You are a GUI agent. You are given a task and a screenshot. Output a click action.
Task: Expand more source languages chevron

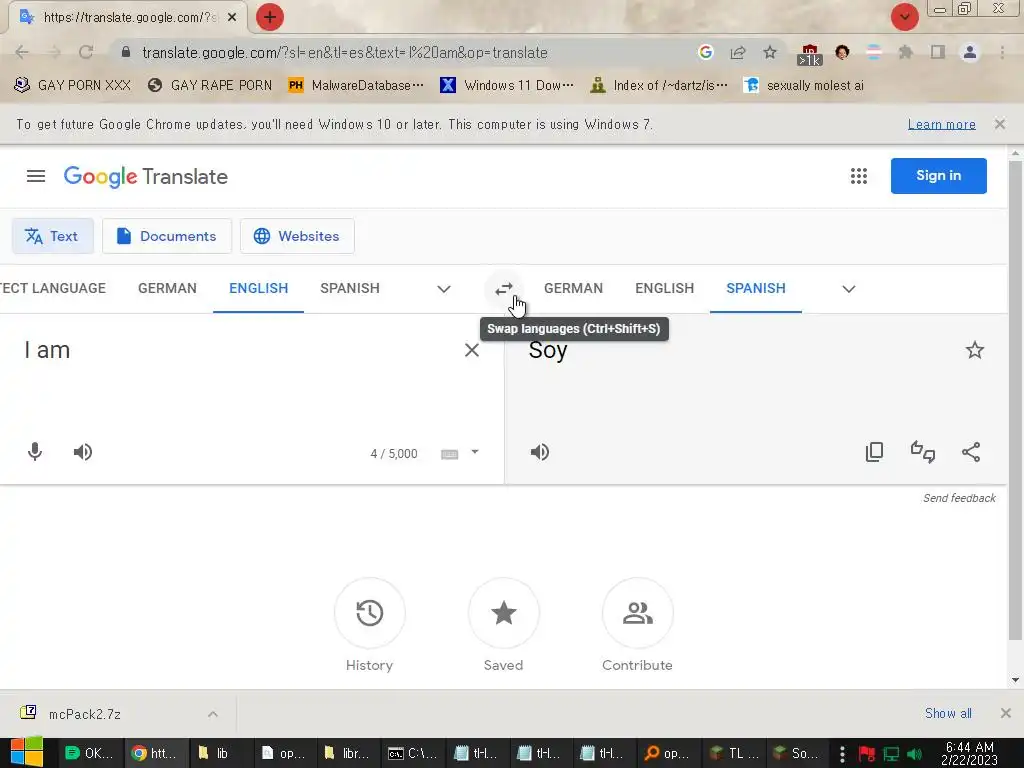tap(444, 289)
